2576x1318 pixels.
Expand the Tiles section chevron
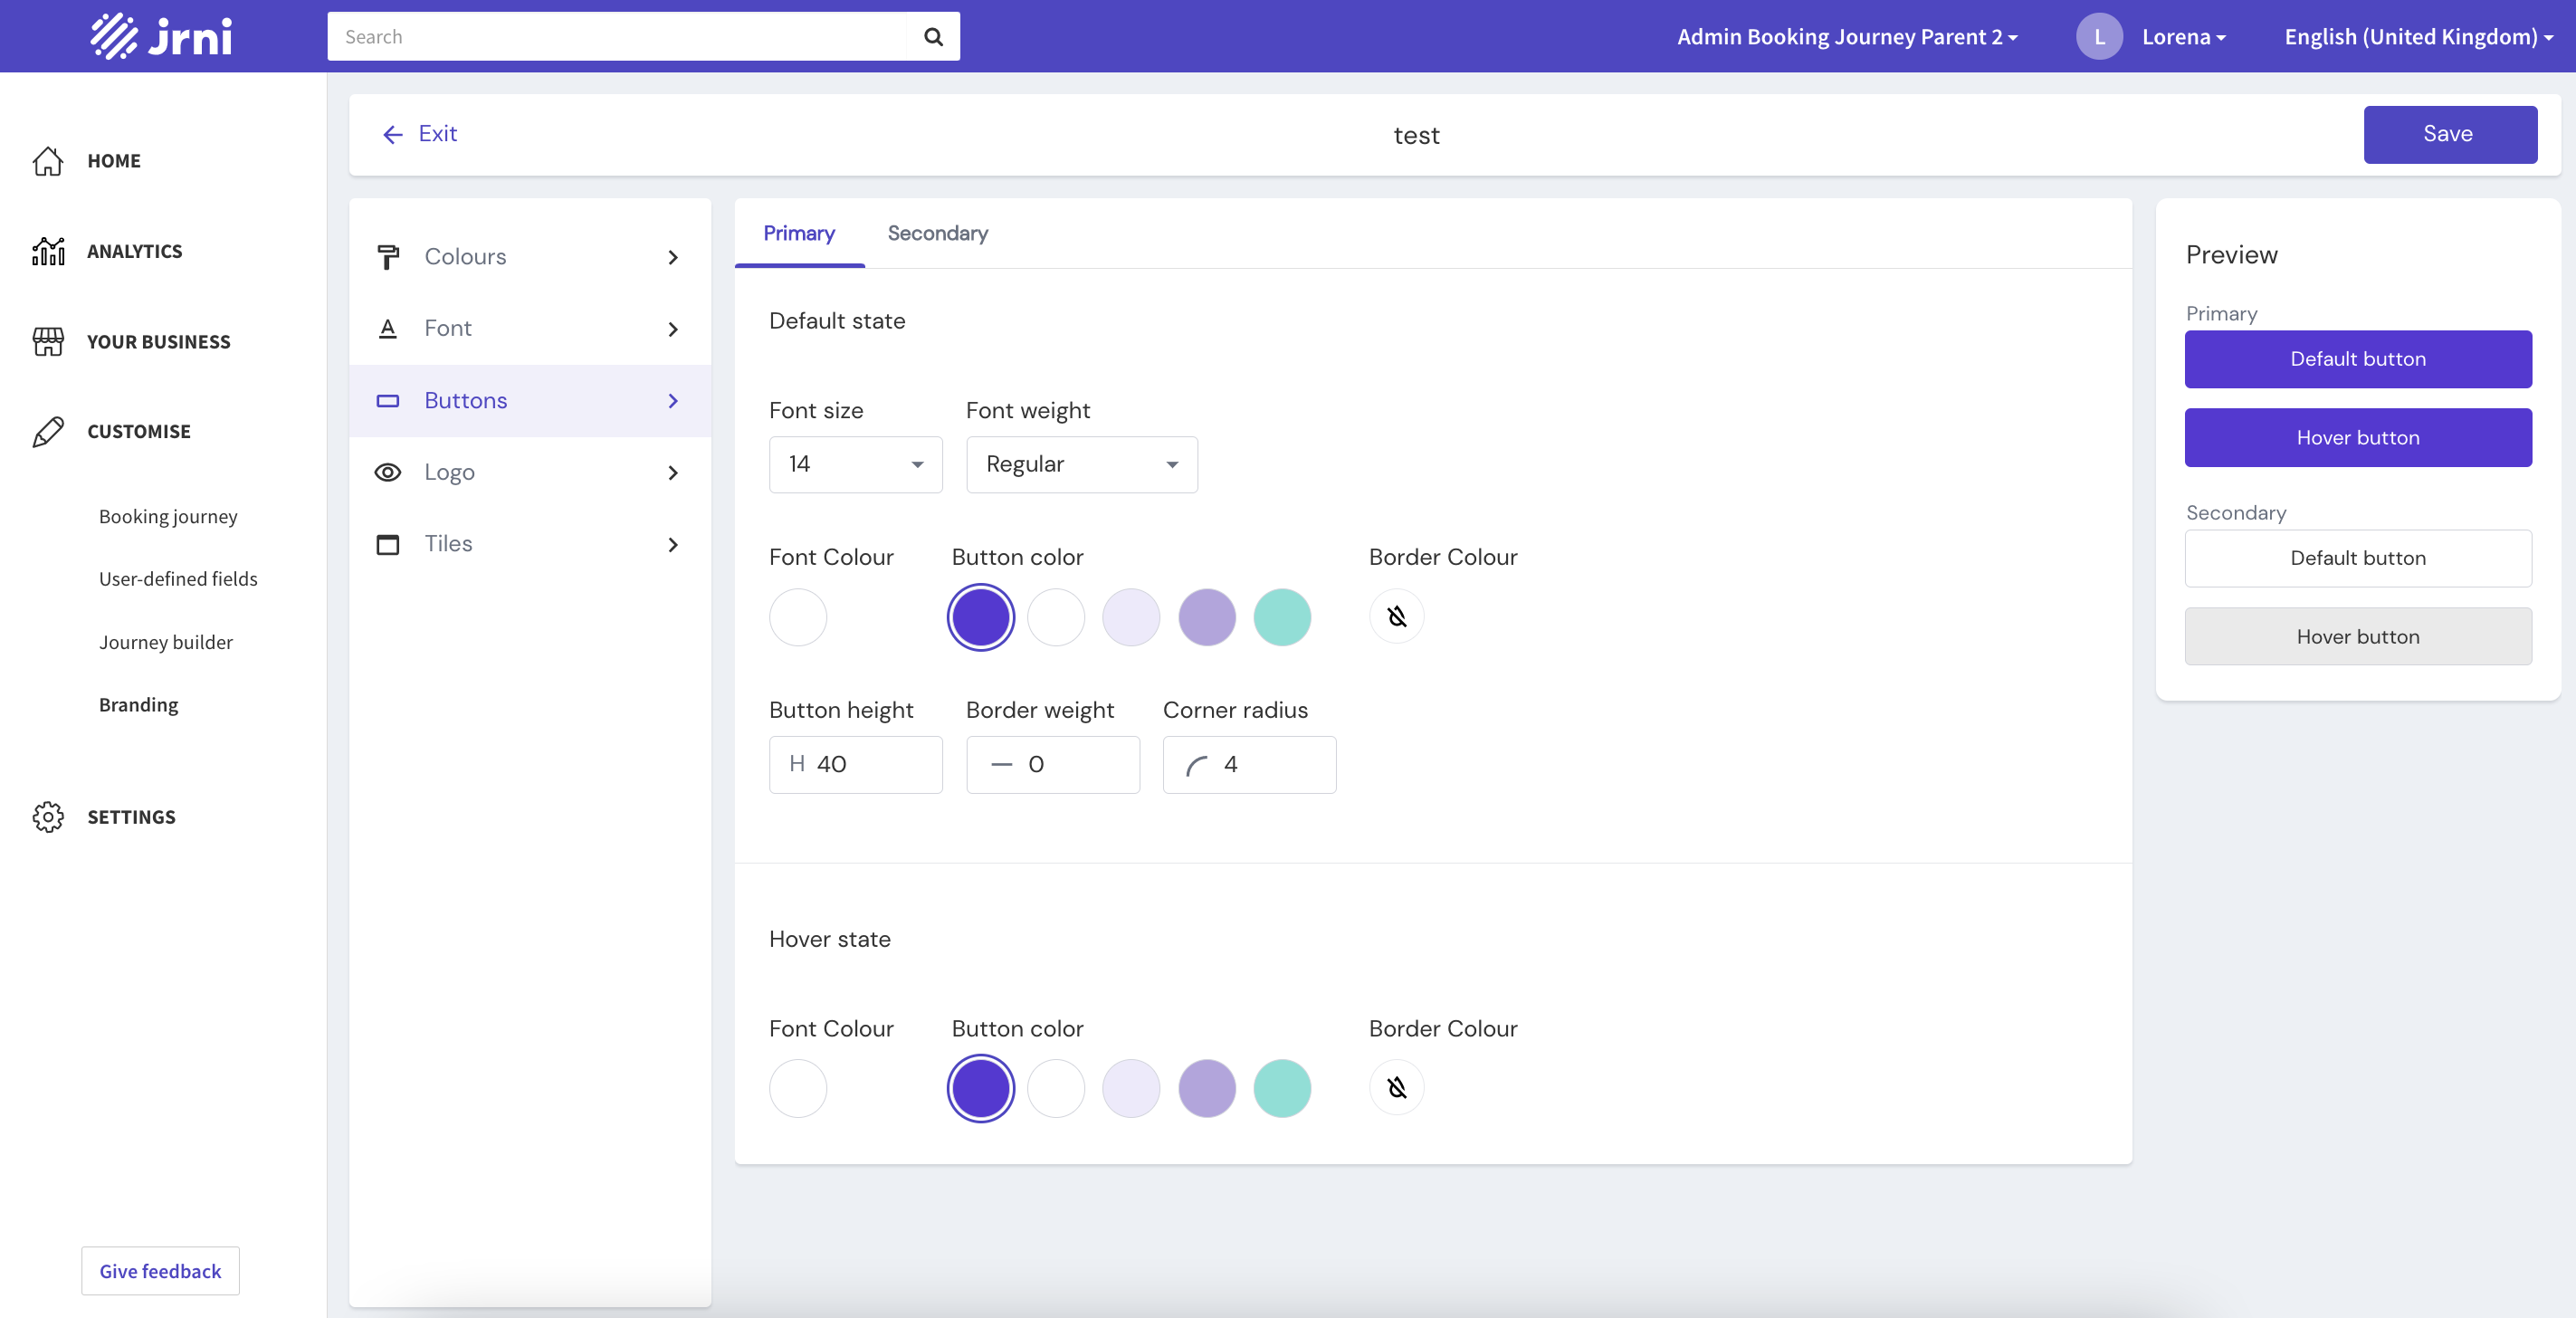(x=673, y=544)
